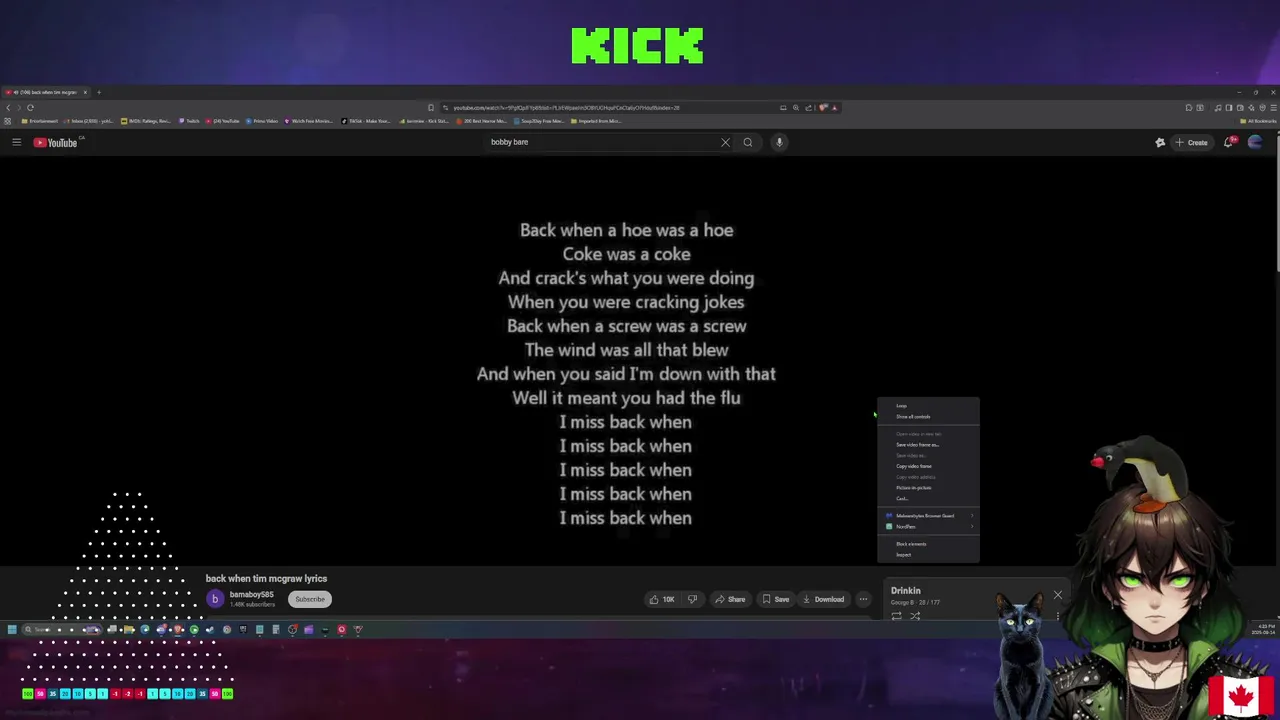1280x720 pixels.
Task: Subscribe to bamaboy585 channel
Action: pyautogui.click(x=310, y=599)
